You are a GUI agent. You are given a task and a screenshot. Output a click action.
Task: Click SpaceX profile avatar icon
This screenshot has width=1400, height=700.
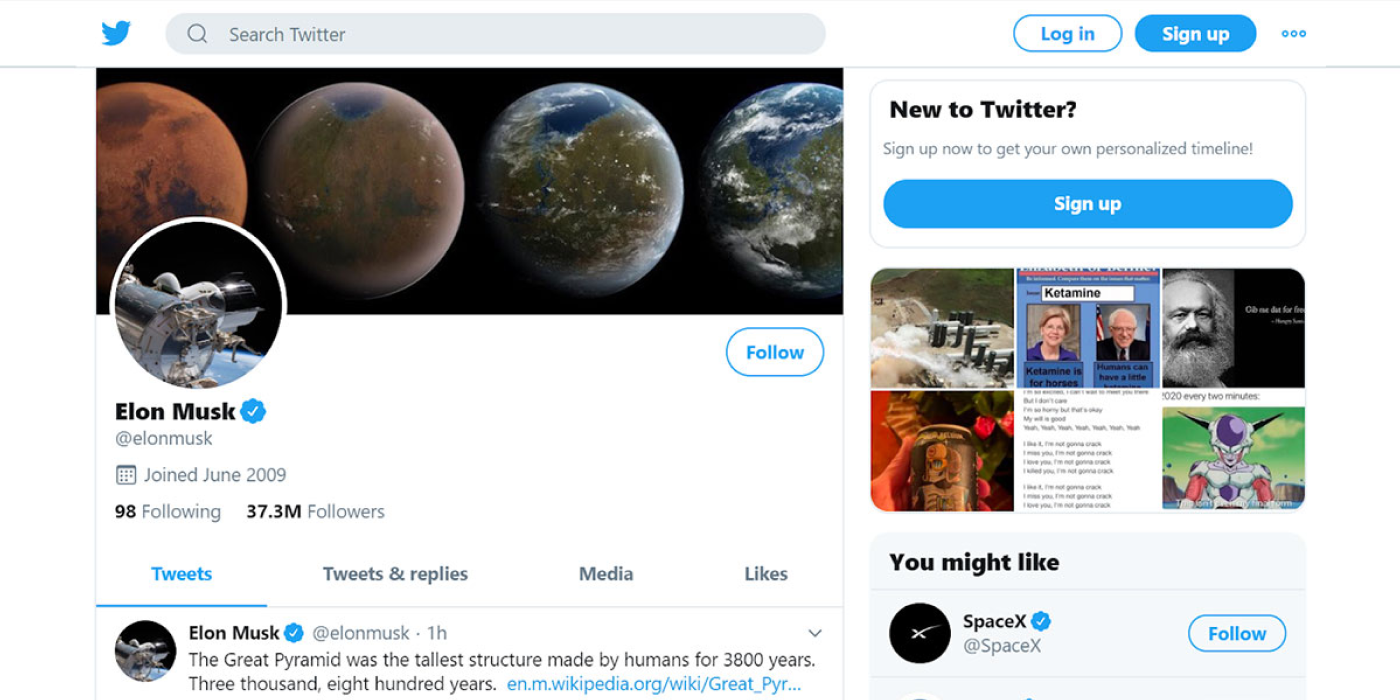click(x=920, y=633)
